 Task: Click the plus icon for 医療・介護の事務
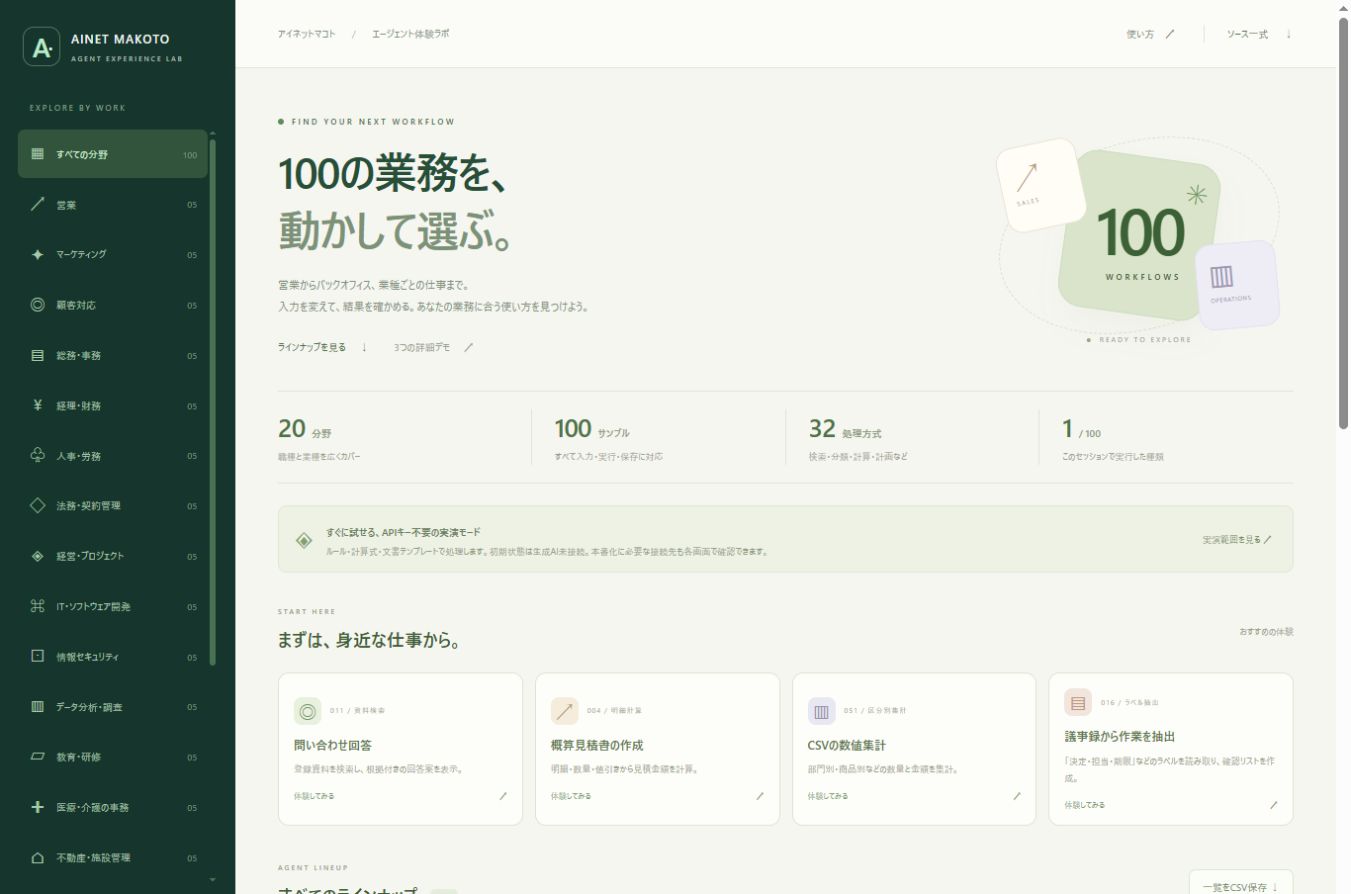click(38, 807)
